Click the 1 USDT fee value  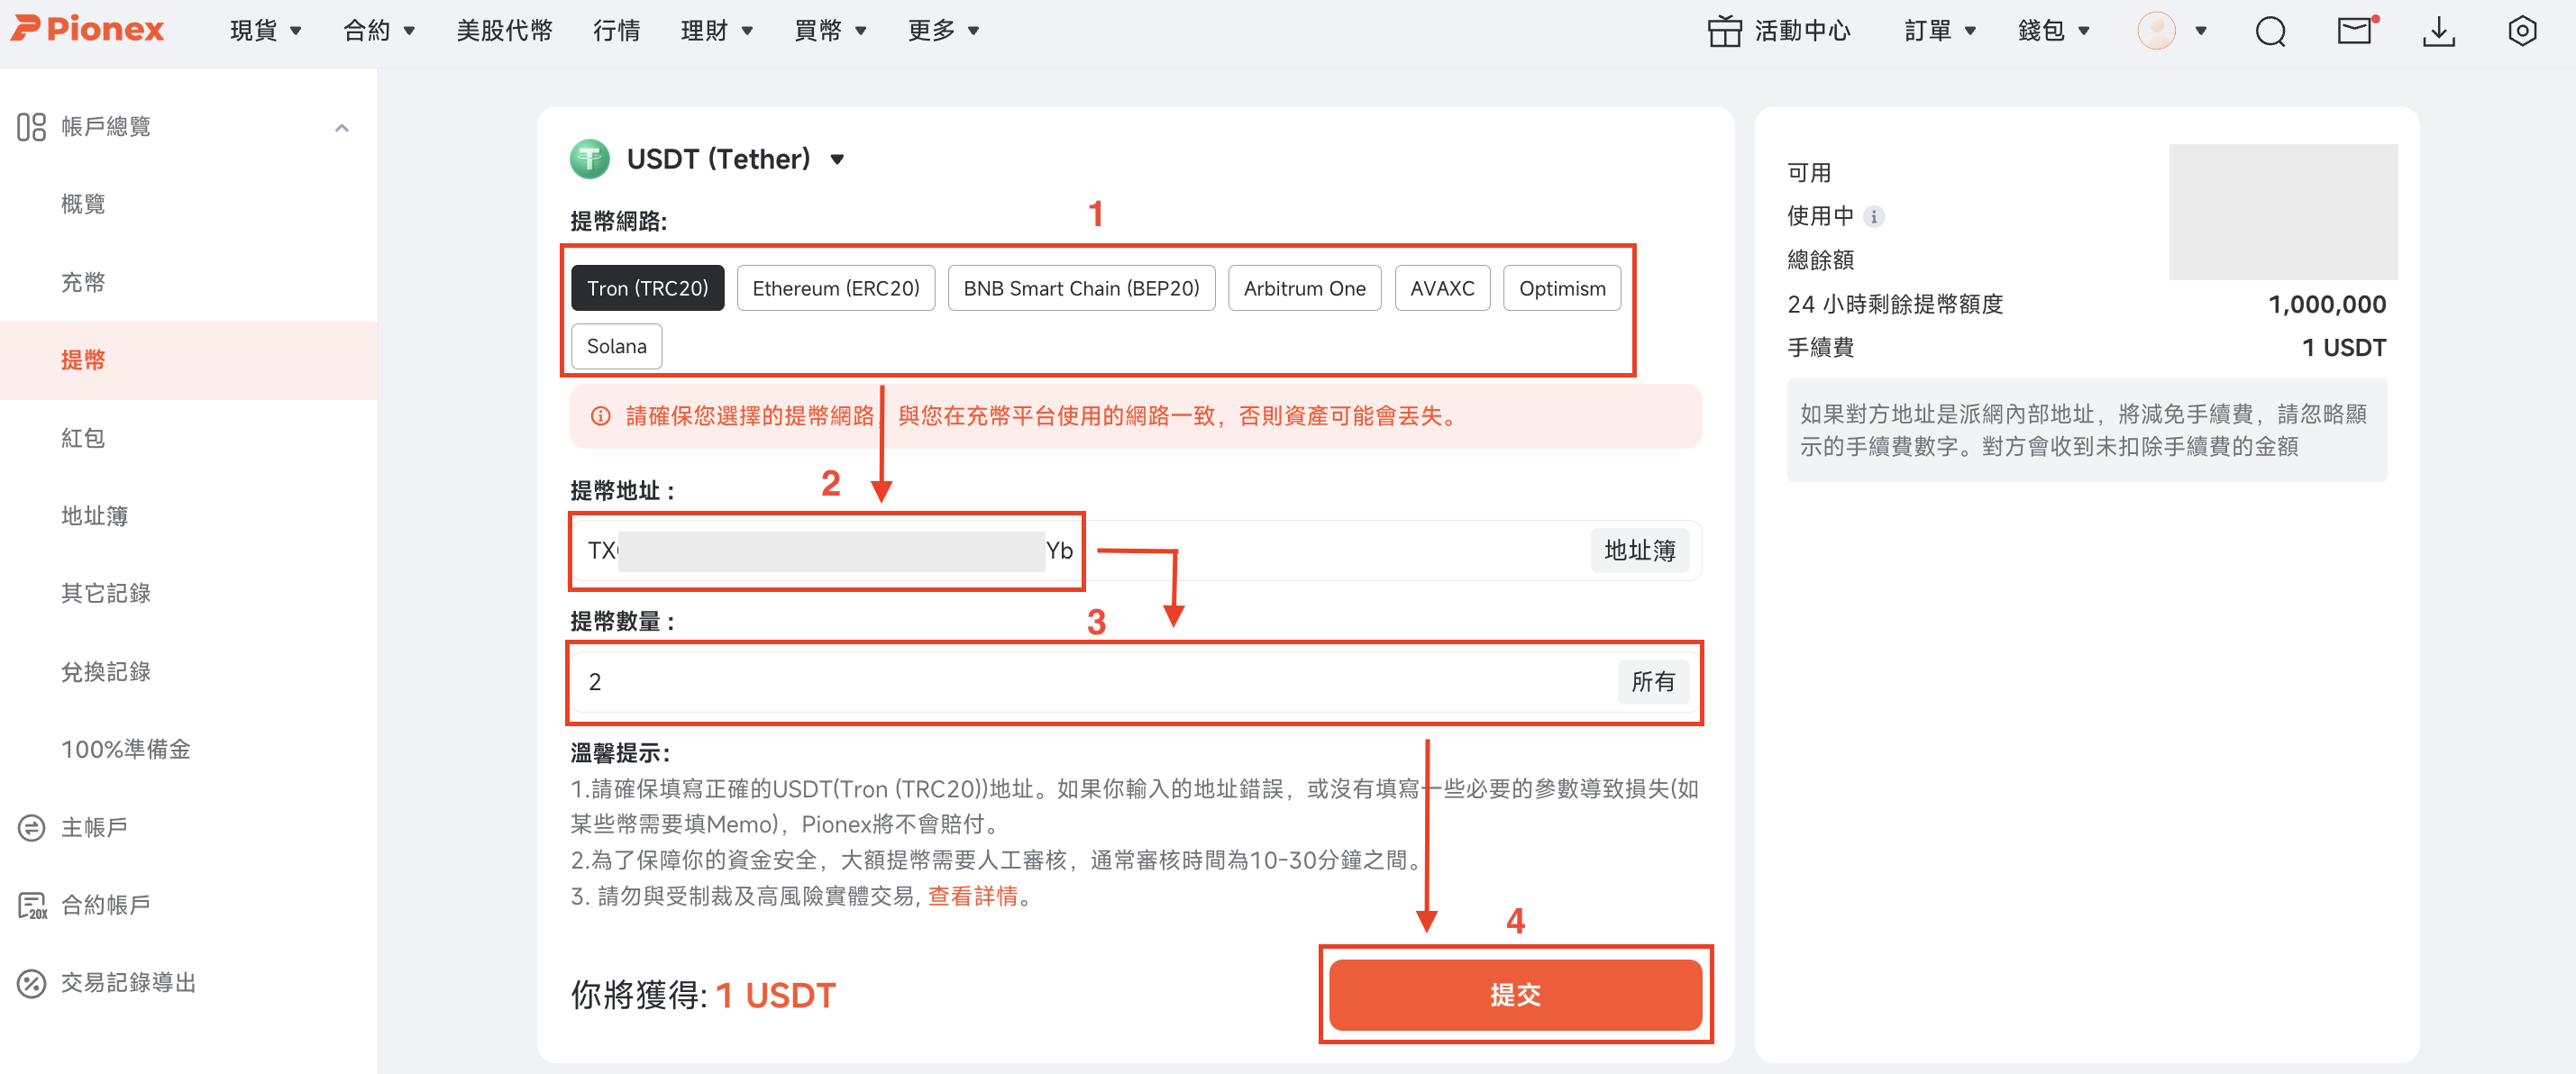pos(2343,348)
